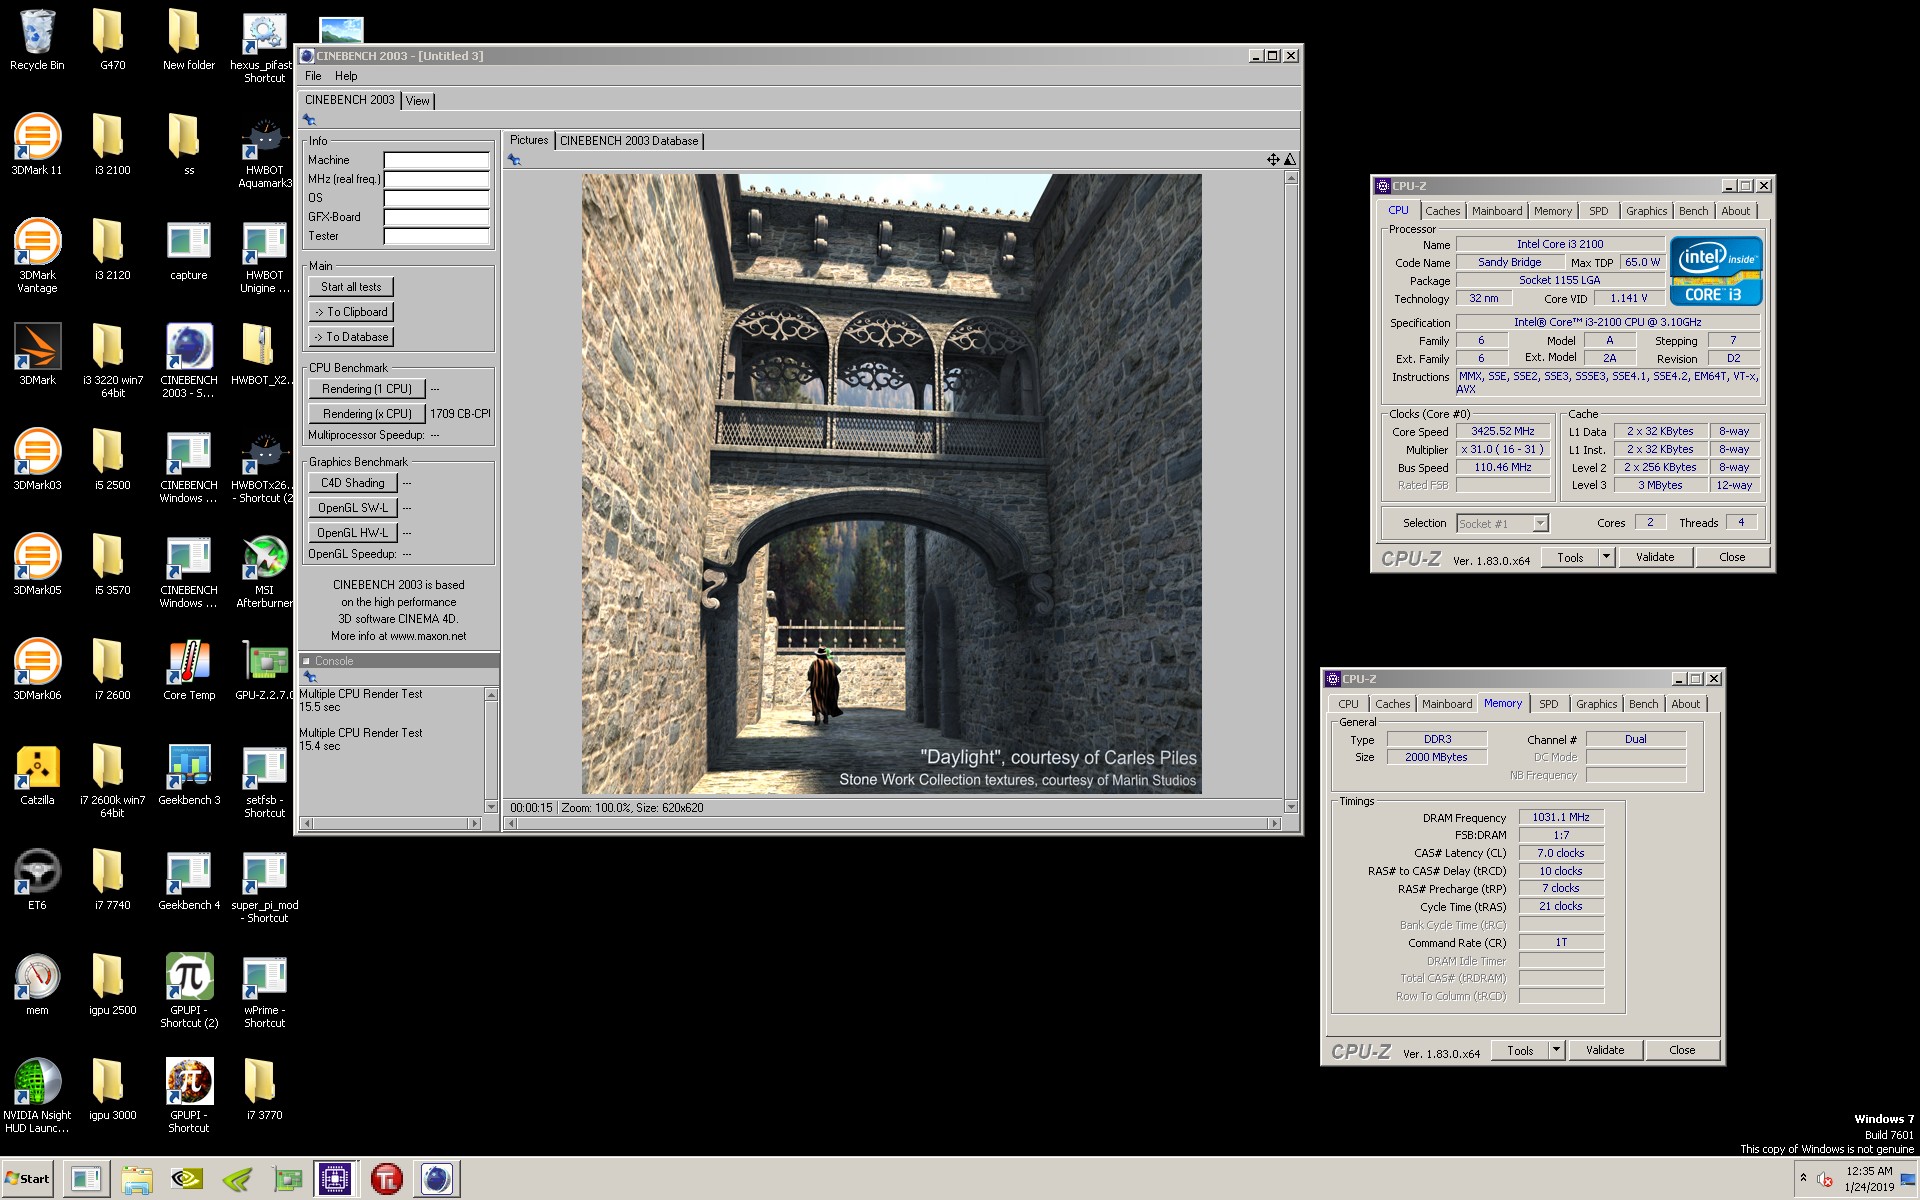Screen dimensions: 1920x1200
Task: Open the Recycle Bin desktop icon
Action: pyautogui.click(x=37, y=40)
